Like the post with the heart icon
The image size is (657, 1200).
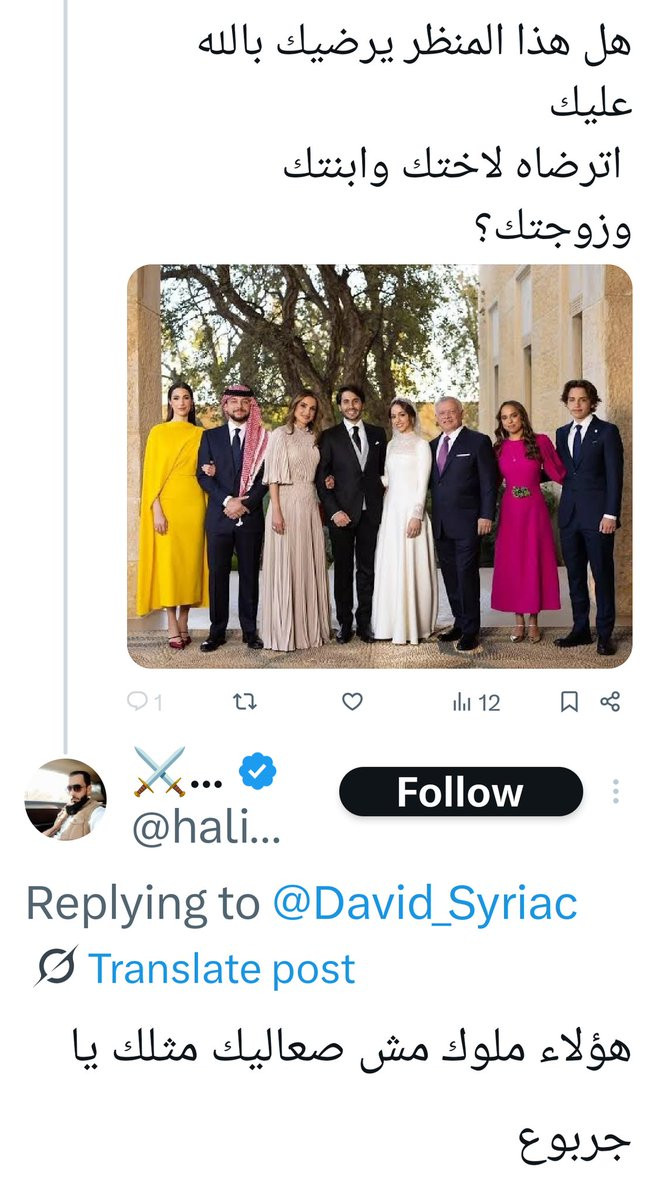coord(352,702)
